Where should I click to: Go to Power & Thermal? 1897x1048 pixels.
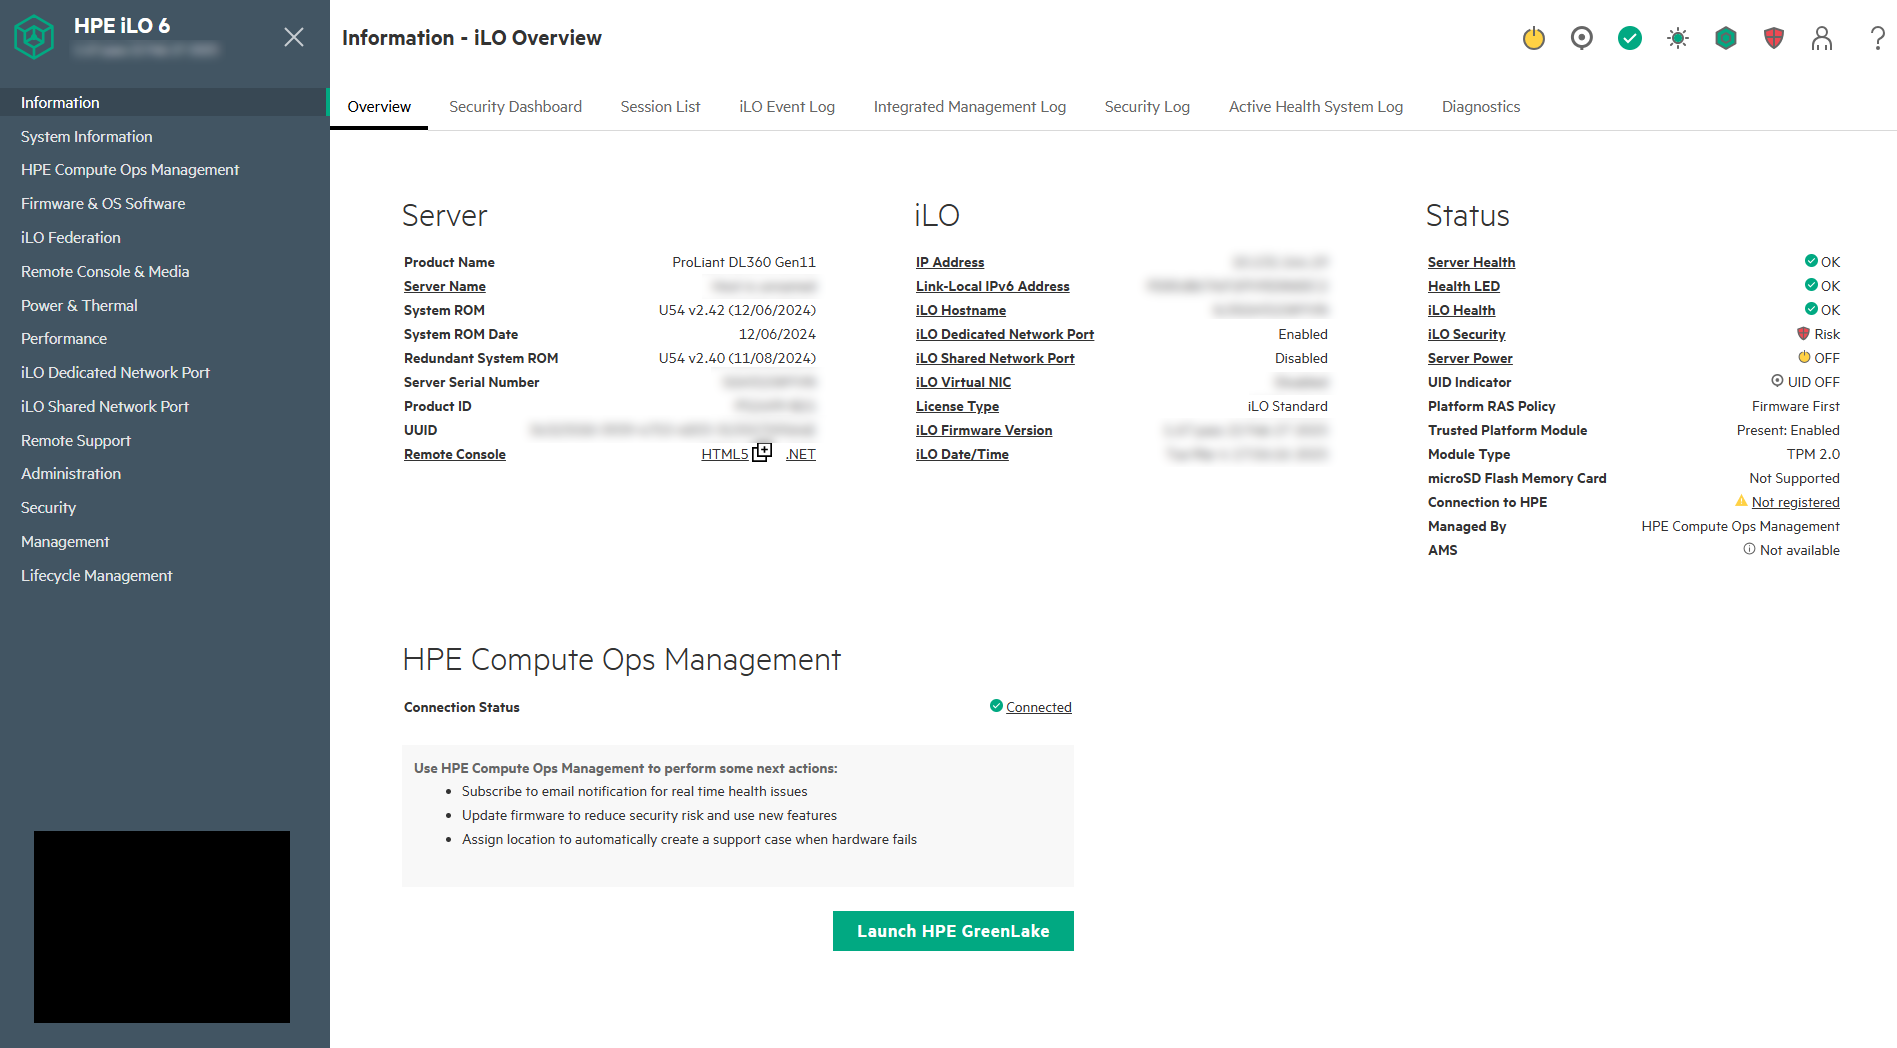coord(79,306)
